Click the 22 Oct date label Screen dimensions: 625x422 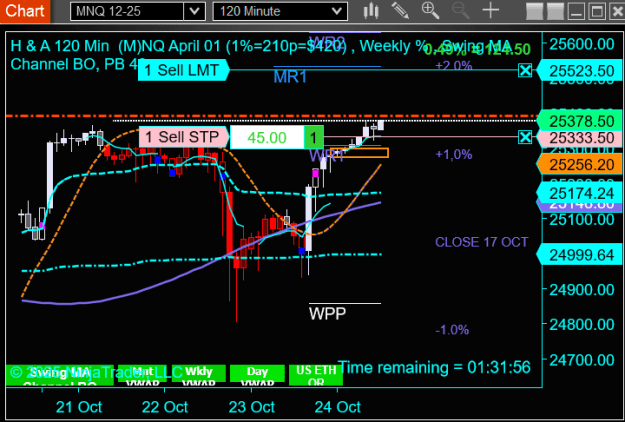(165, 407)
